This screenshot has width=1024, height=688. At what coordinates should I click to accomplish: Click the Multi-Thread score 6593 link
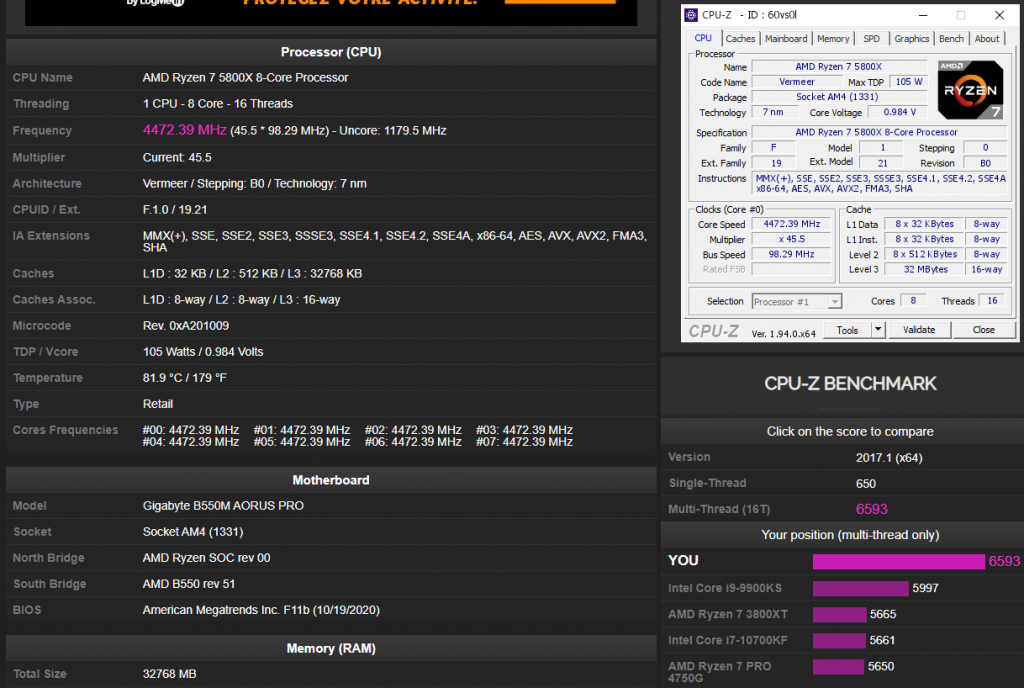[872, 509]
